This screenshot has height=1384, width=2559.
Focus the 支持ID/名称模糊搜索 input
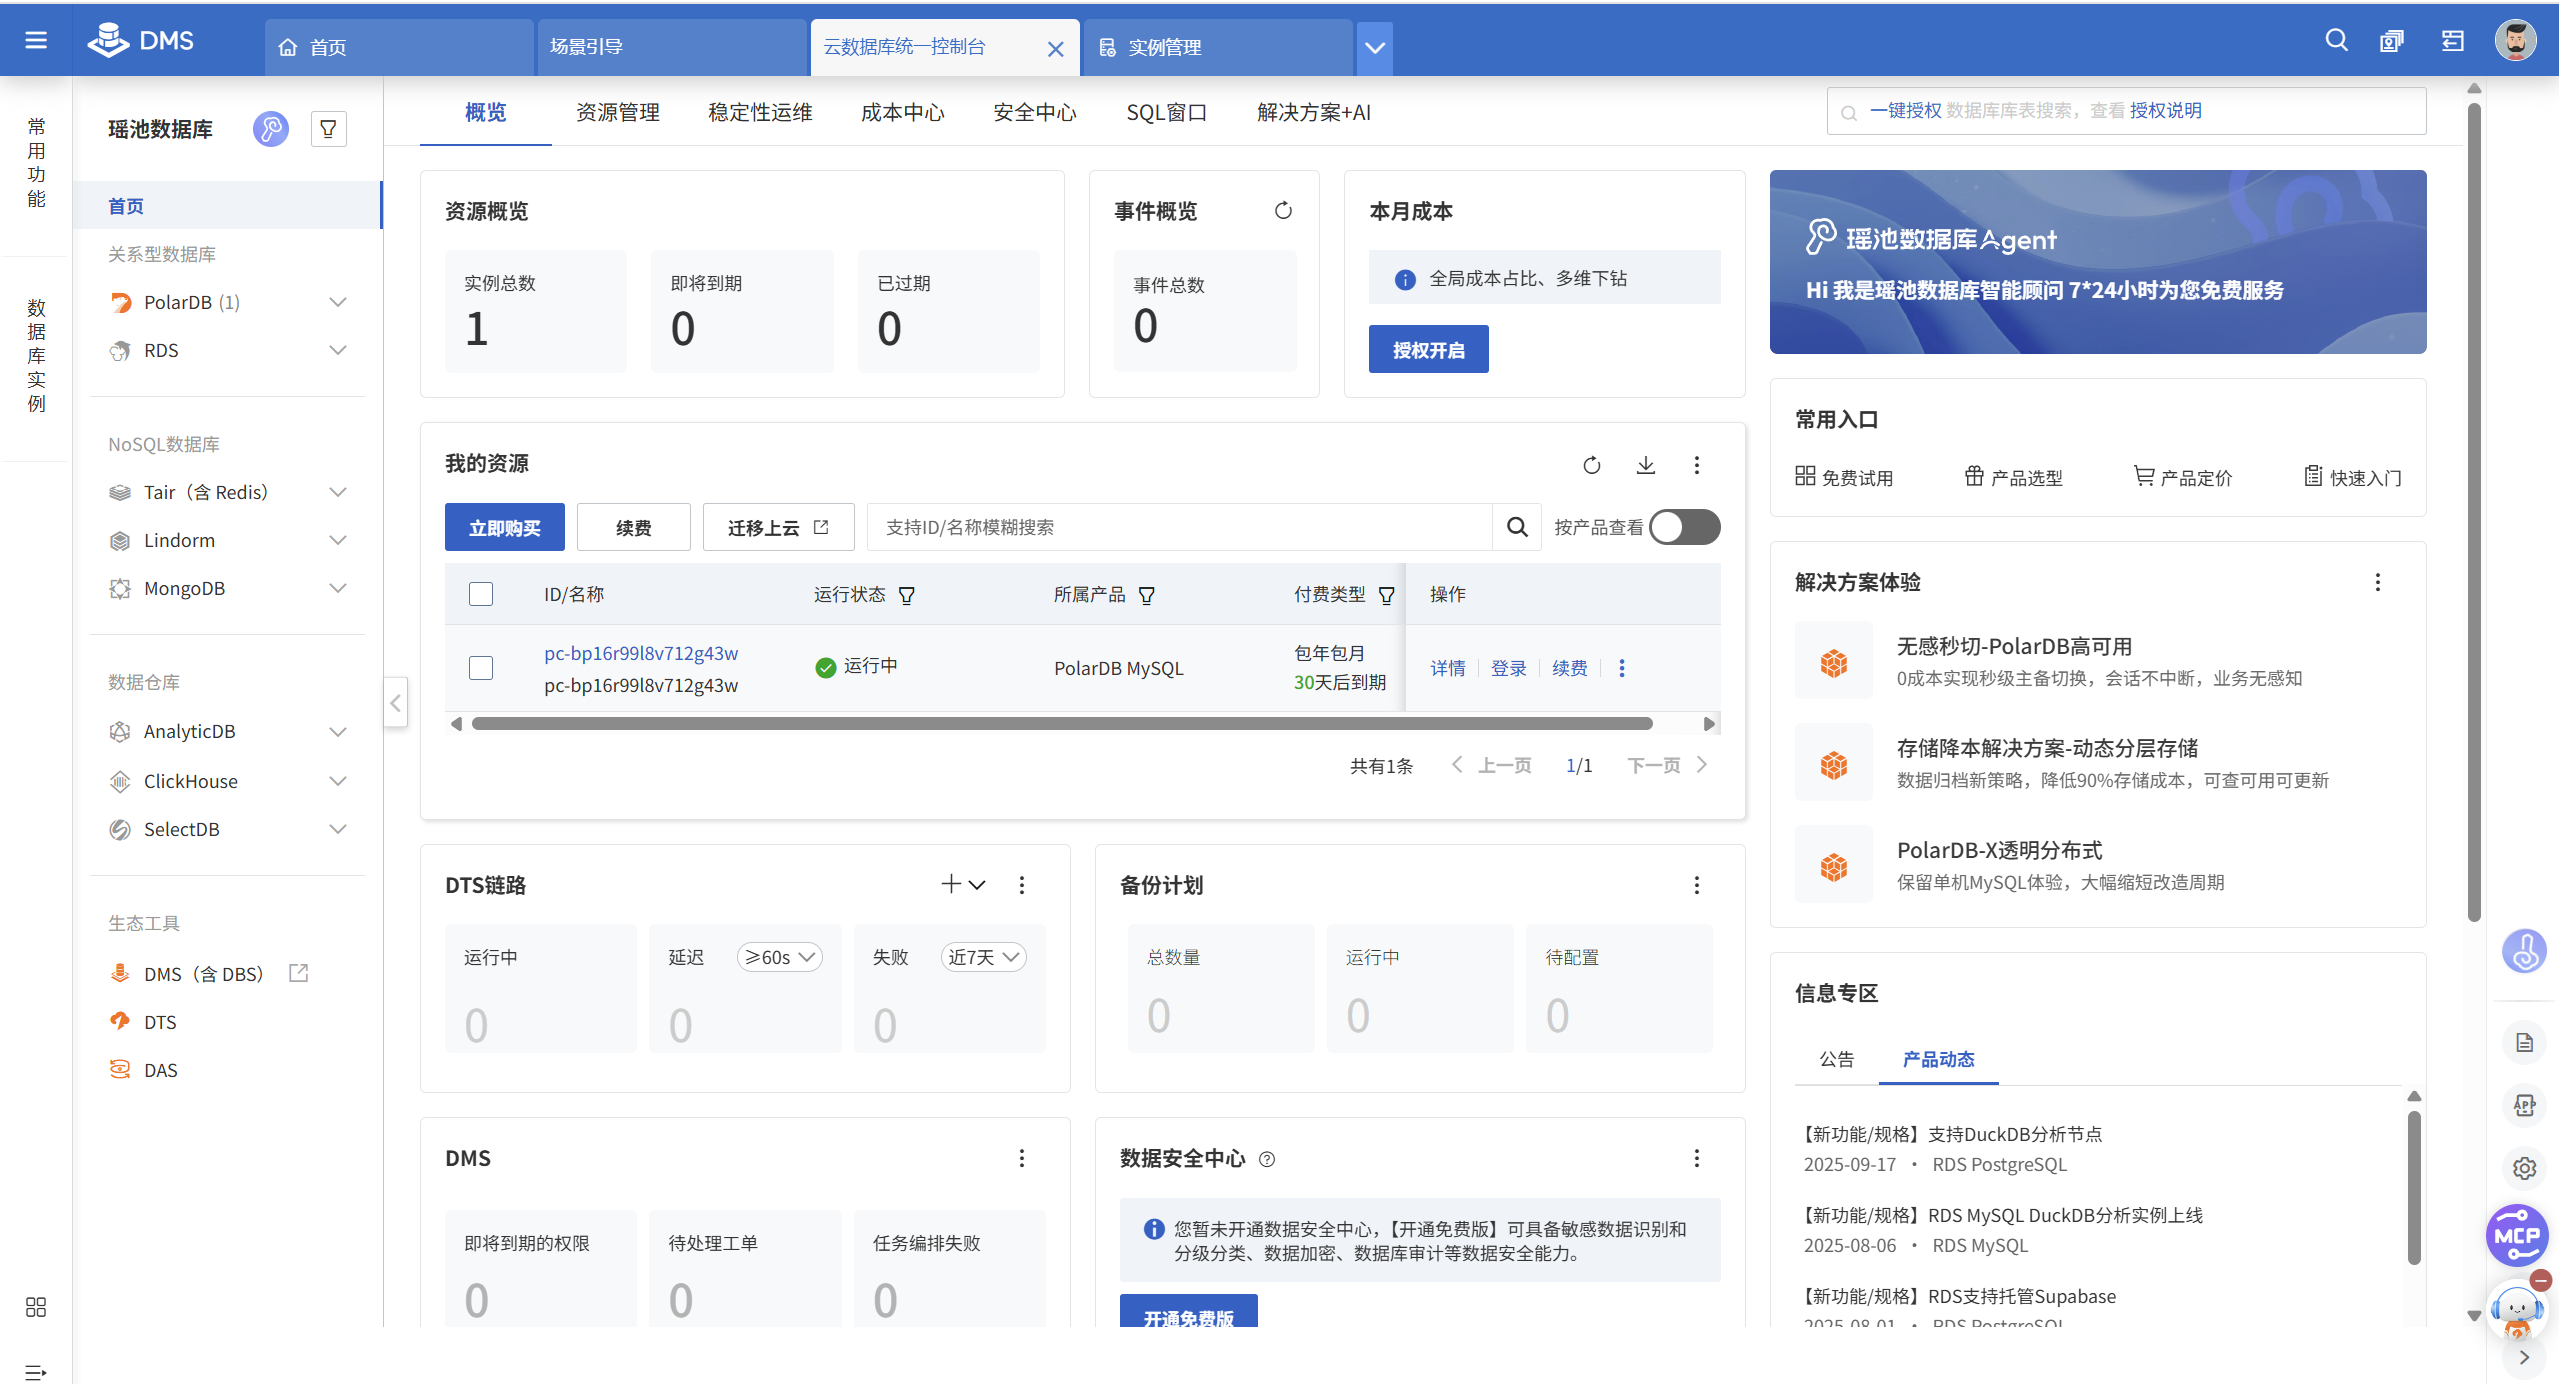click(1180, 527)
